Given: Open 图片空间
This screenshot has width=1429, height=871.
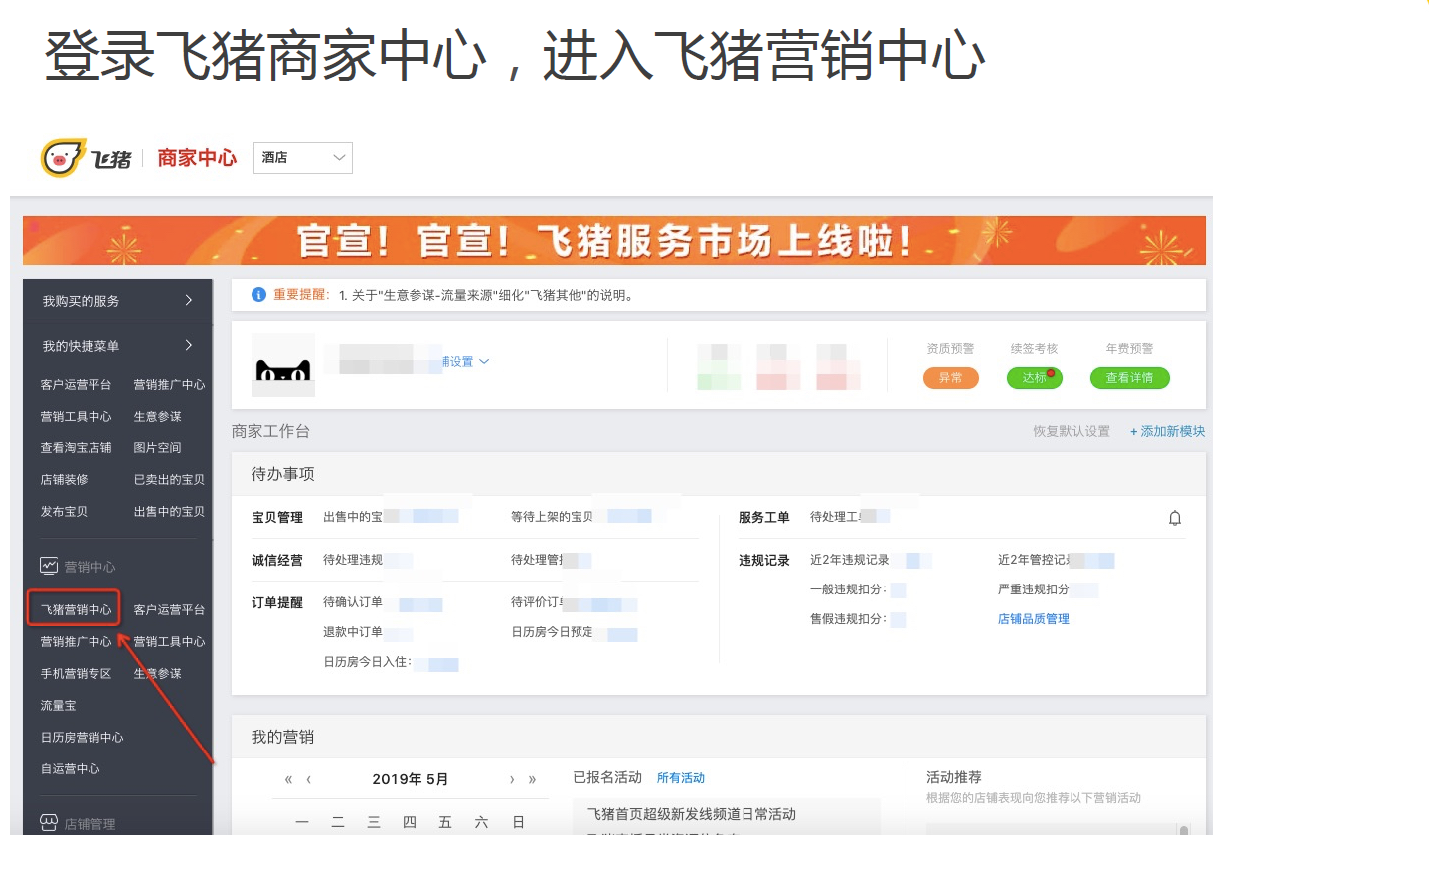Looking at the screenshot, I should tap(158, 448).
